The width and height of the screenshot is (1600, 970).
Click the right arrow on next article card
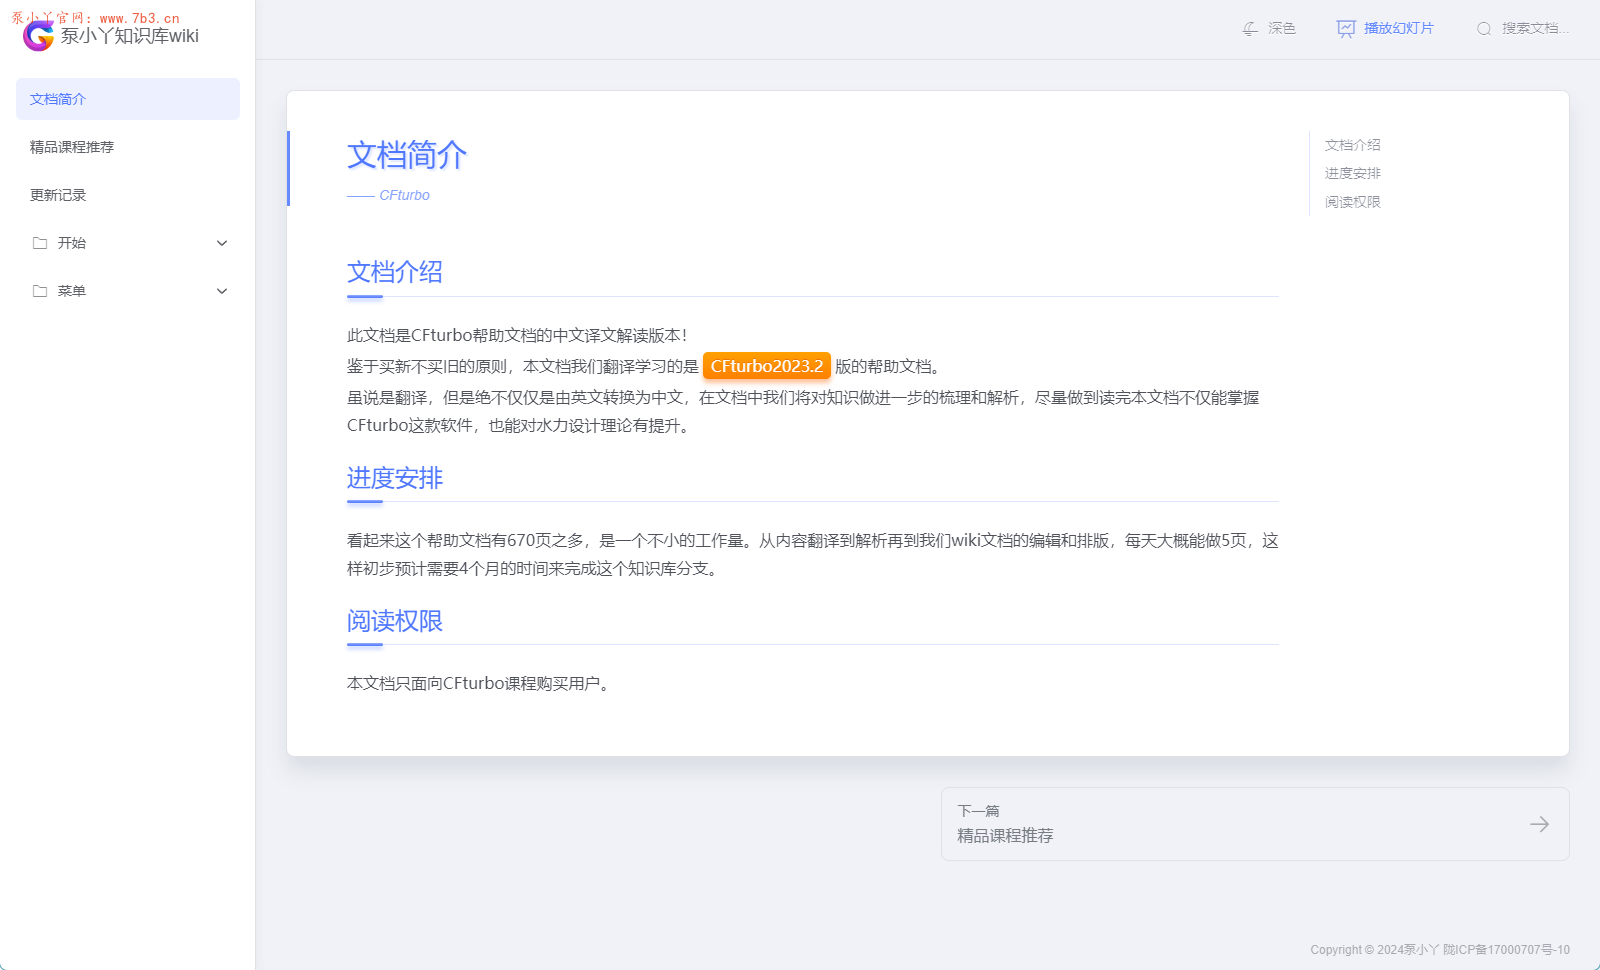pyautogui.click(x=1539, y=824)
